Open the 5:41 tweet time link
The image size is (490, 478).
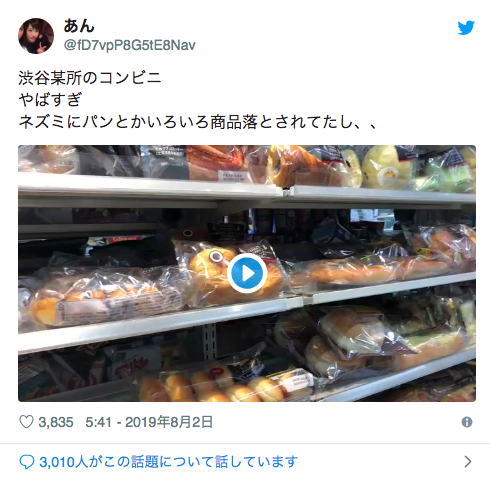[98, 422]
